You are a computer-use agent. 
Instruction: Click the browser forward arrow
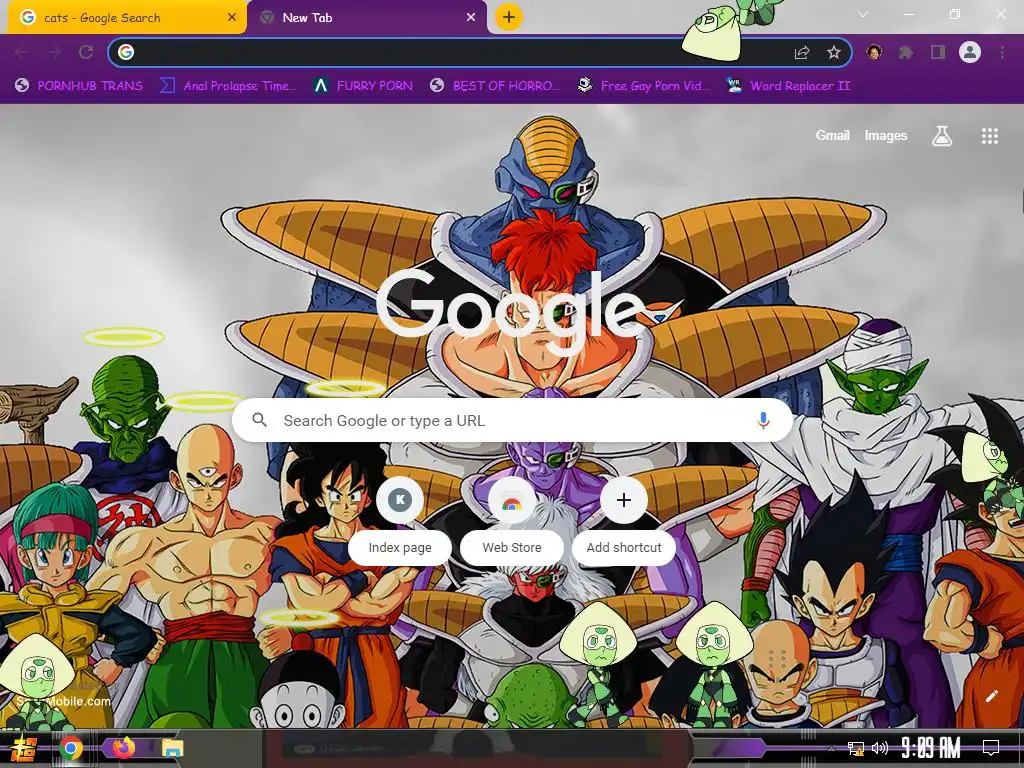click(54, 52)
